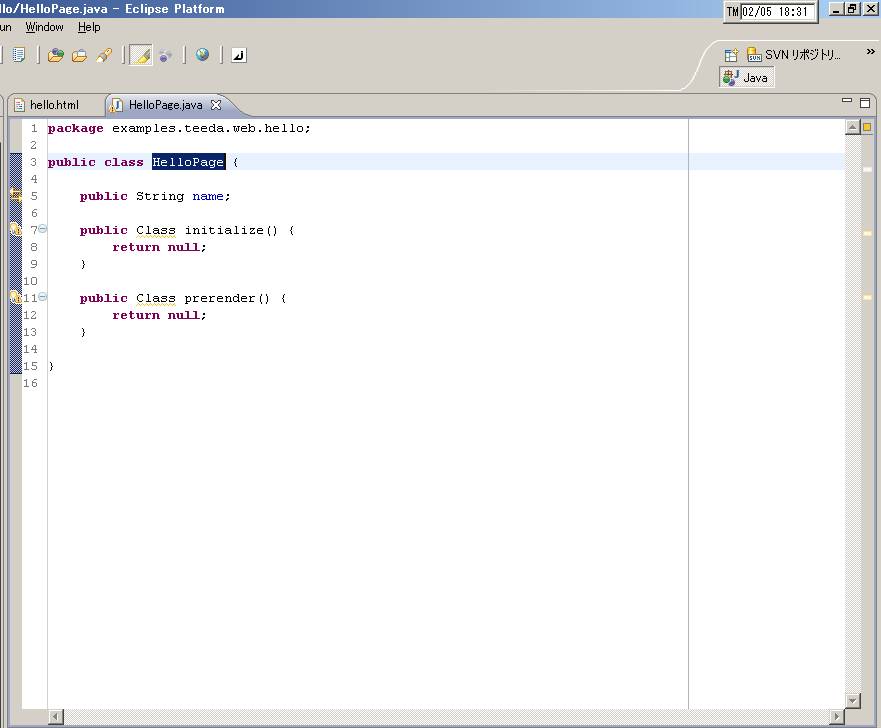Click warning marker on line 7
This screenshot has width=881, height=728.
tap(15, 230)
